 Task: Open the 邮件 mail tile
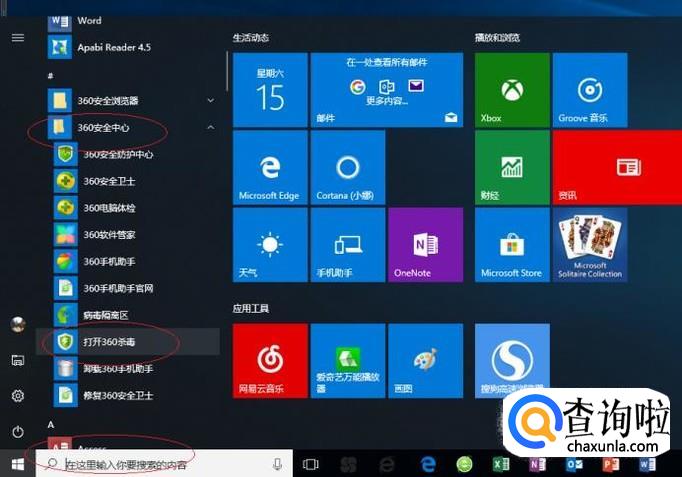point(387,90)
